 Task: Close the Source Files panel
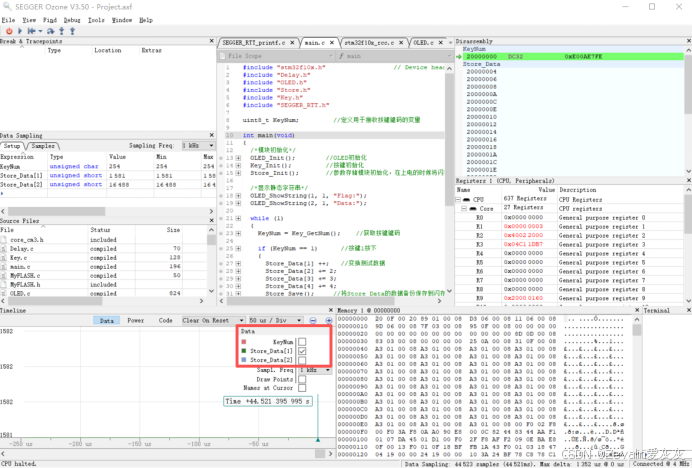click(x=211, y=220)
